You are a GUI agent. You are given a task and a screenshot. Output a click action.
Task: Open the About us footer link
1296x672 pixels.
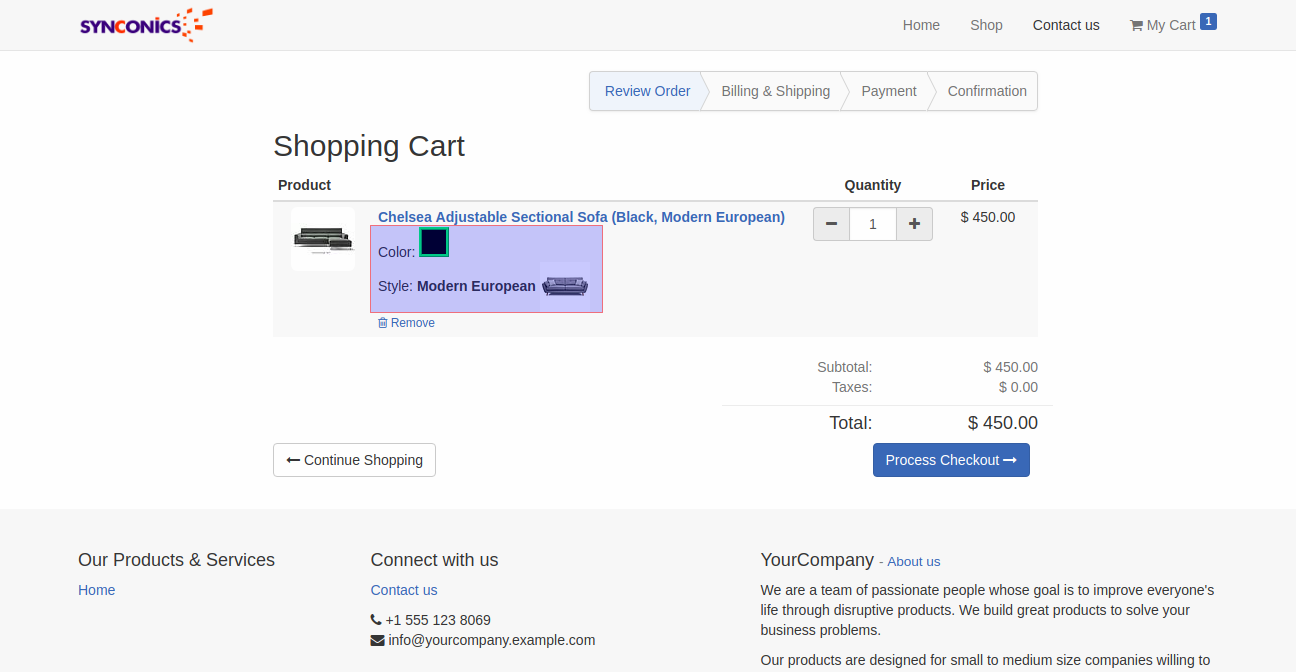pos(913,562)
